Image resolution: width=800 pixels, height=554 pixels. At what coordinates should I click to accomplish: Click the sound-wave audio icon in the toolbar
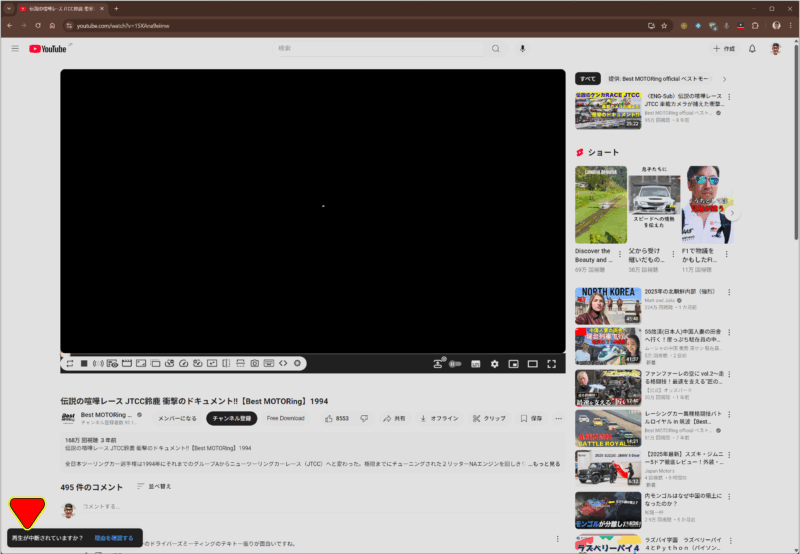coord(98,363)
